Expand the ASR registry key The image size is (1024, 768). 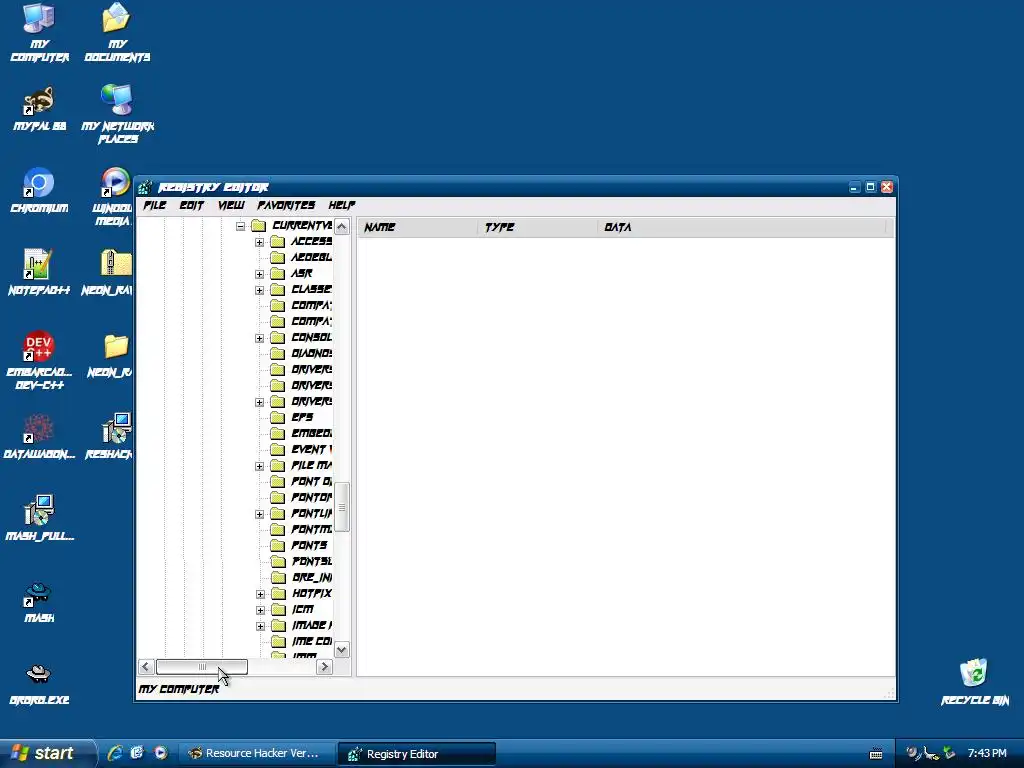259,274
